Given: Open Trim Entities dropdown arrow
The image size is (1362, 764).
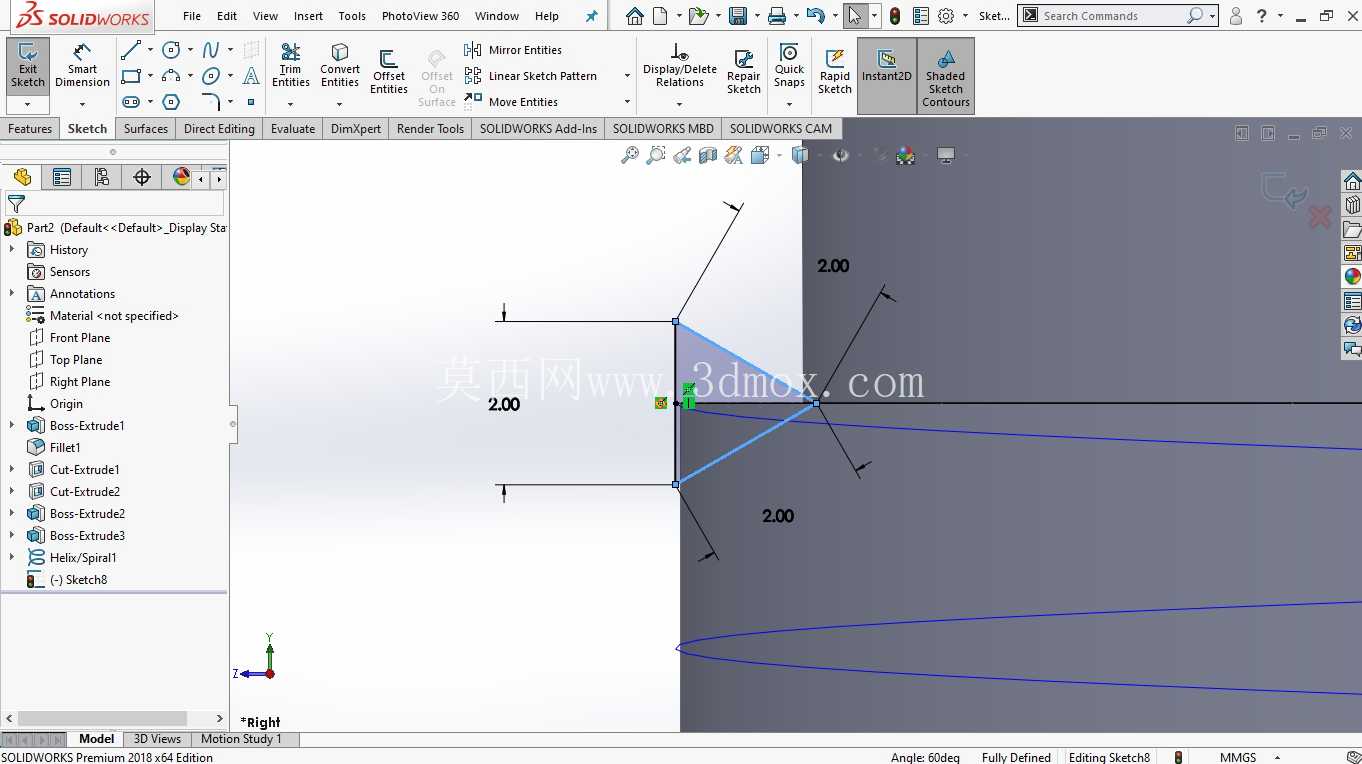Looking at the screenshot, I should 290,104.
